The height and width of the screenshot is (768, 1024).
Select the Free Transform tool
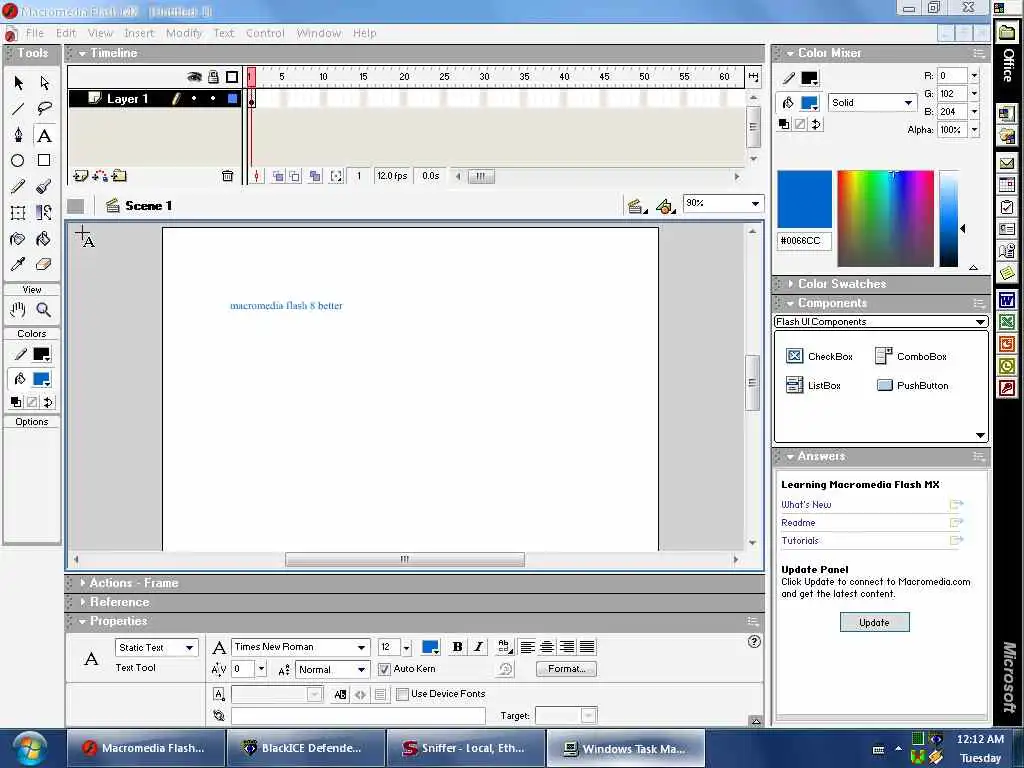point(18,212)
